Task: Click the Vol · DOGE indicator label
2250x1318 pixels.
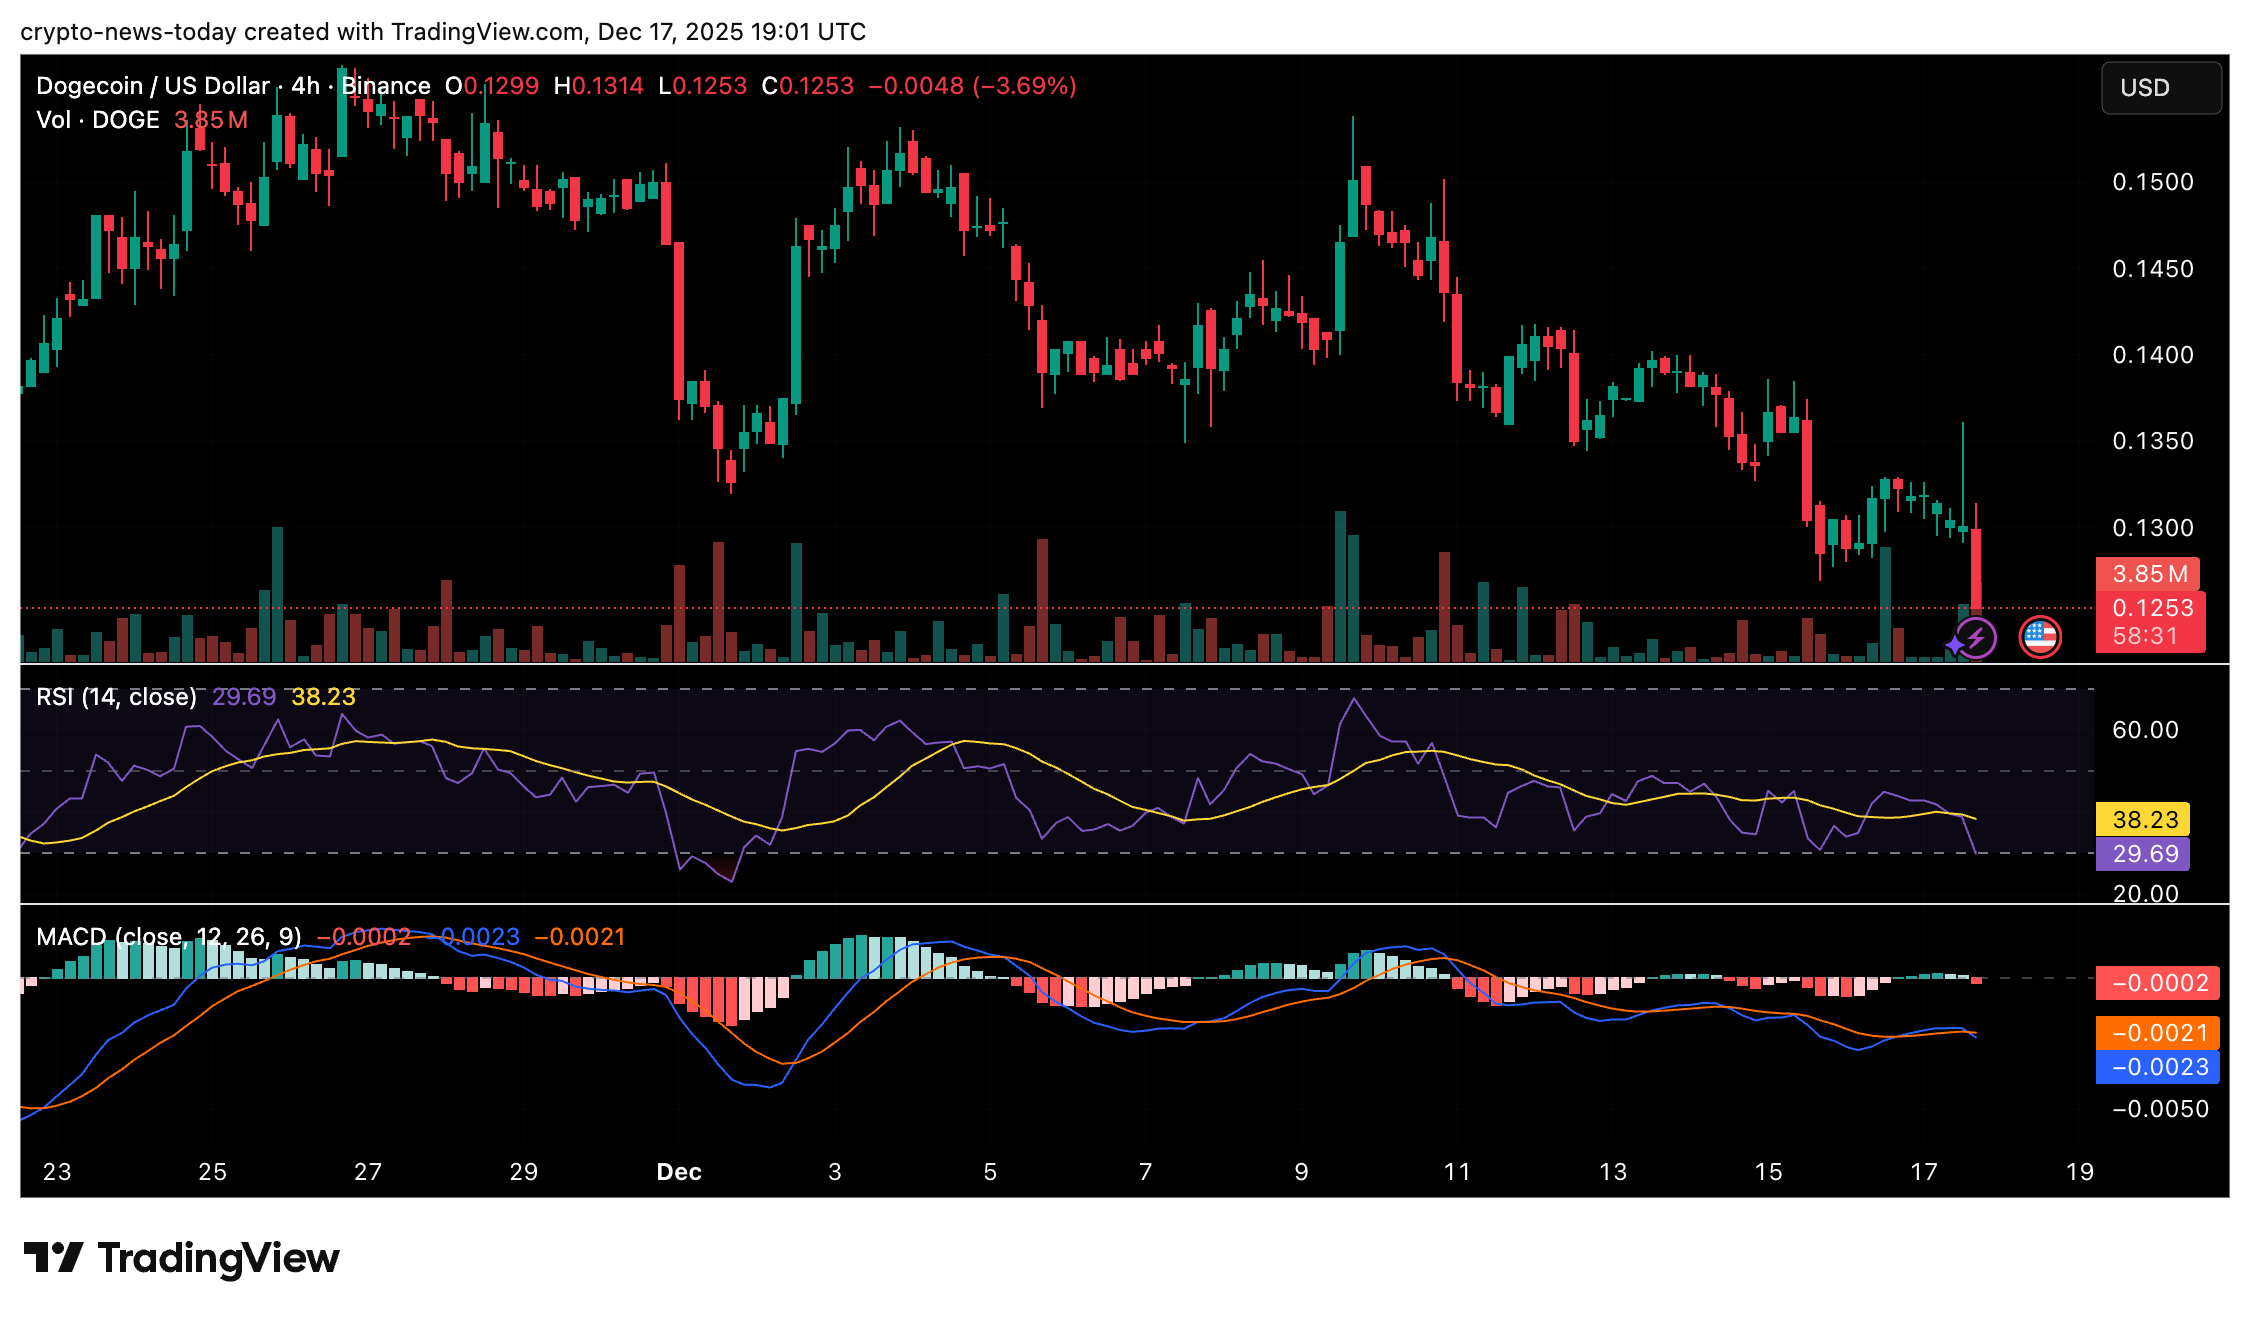Action: click(98, 120)
